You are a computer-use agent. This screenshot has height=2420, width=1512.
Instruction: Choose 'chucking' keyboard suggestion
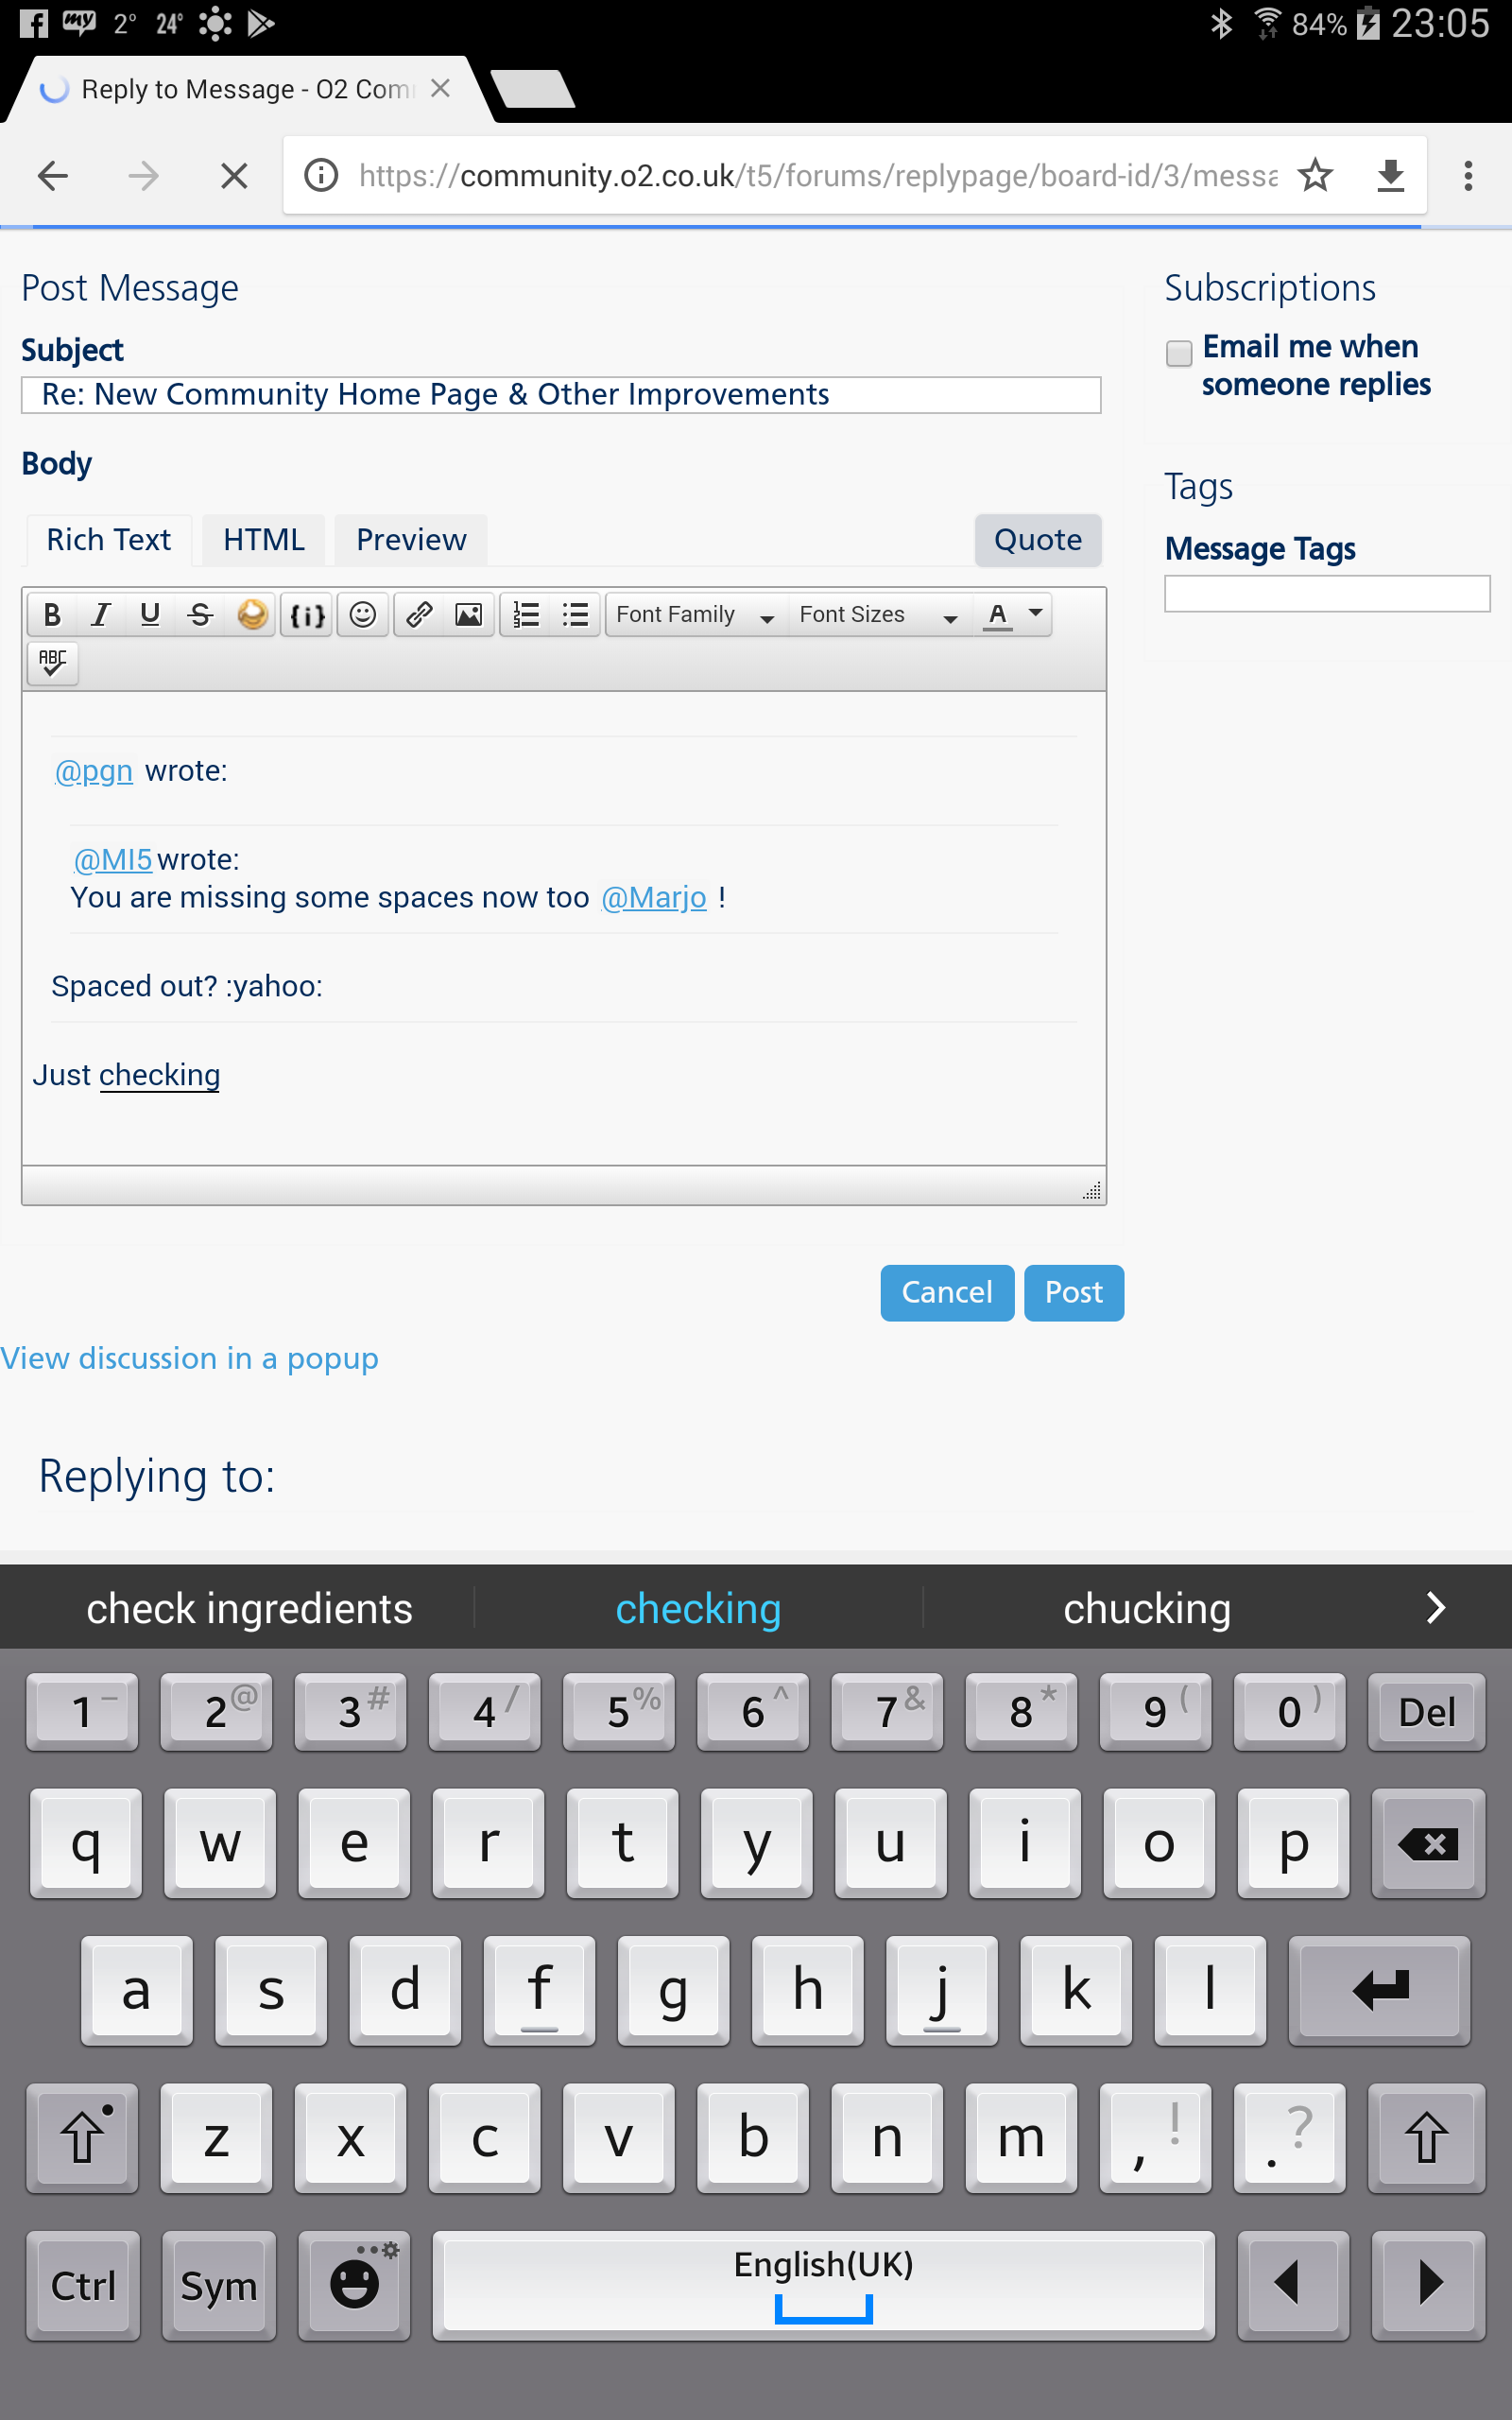click(1147, 1608)
